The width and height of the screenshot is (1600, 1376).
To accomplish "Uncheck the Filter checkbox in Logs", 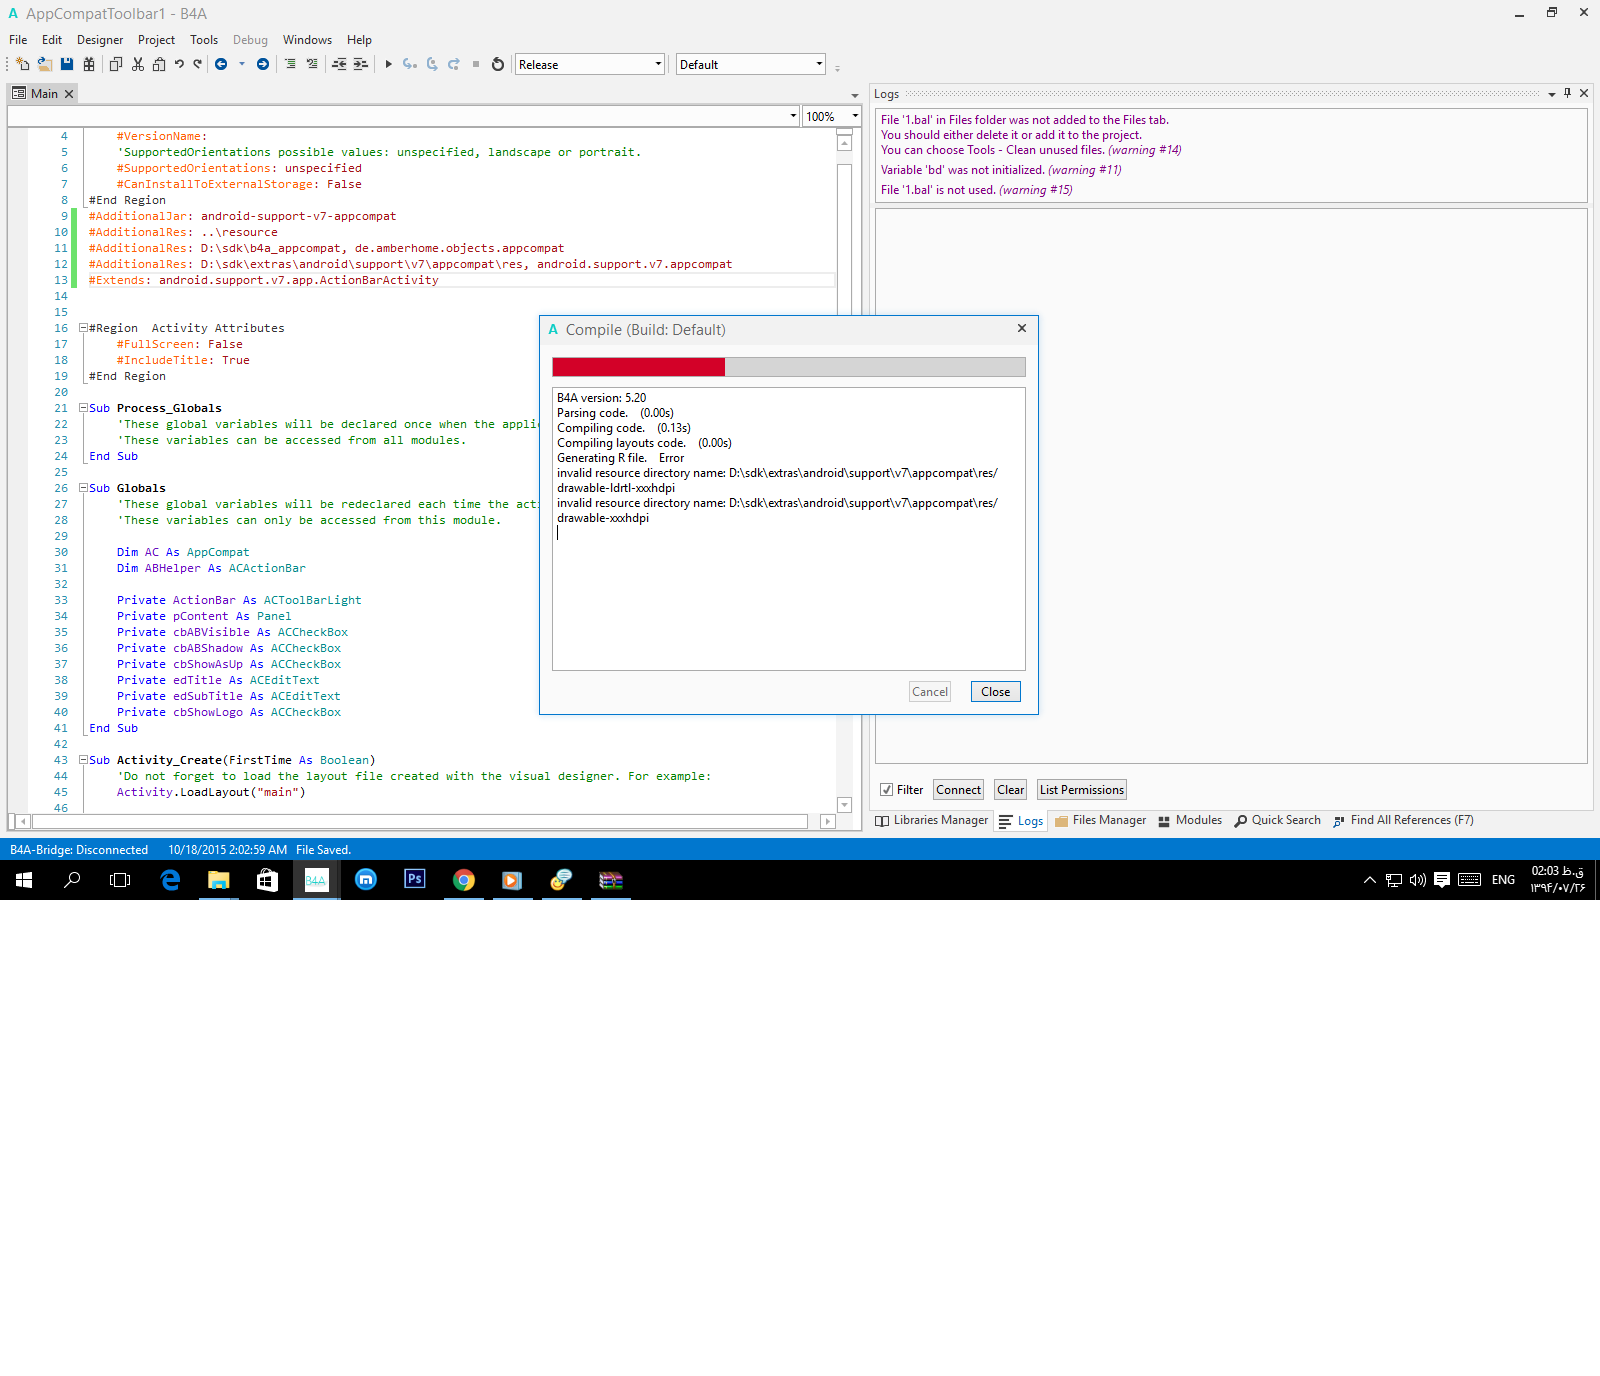I will 886,790.
